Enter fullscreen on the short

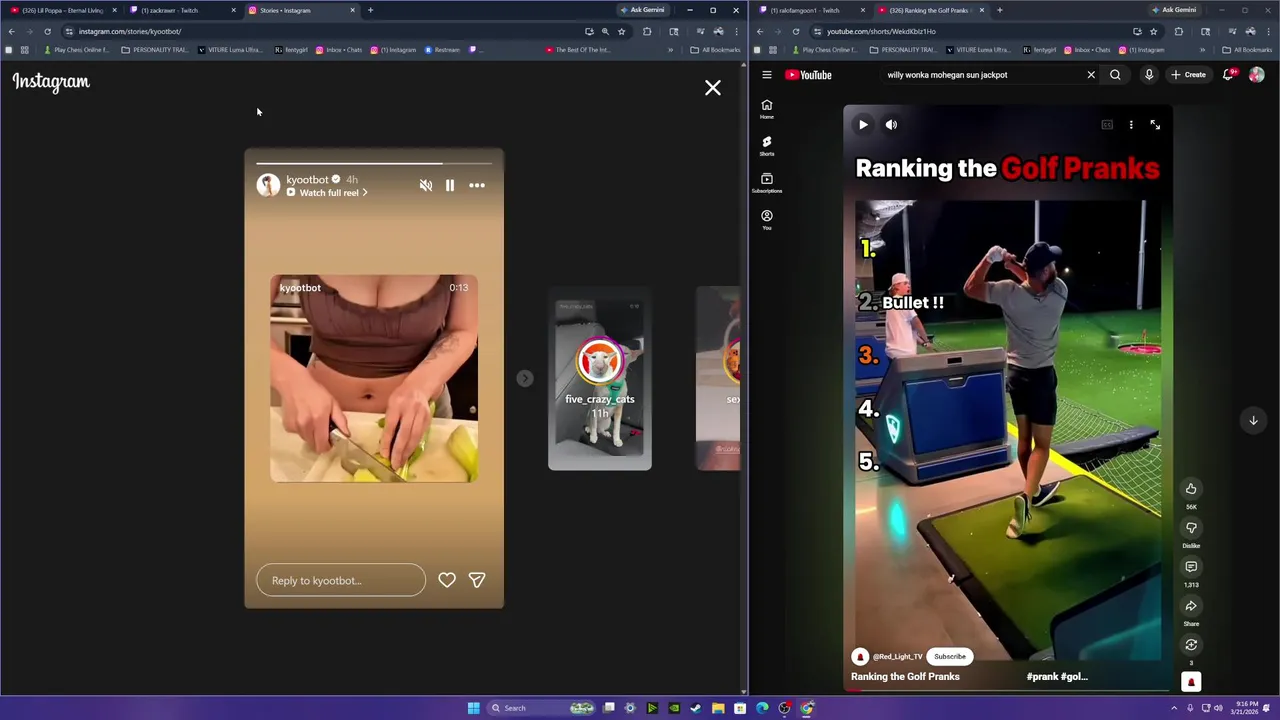pyautogui.click(x=1155, y=125)
